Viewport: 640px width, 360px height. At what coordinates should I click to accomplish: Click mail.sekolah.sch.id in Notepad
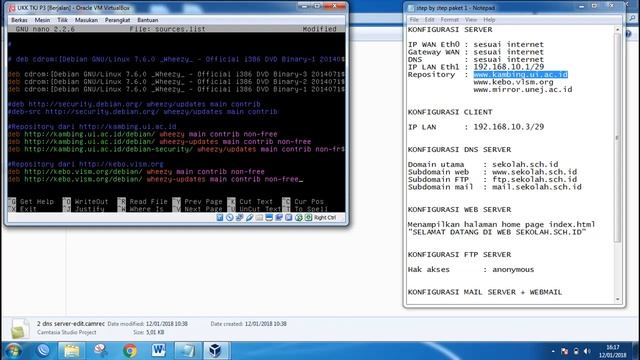537,187
